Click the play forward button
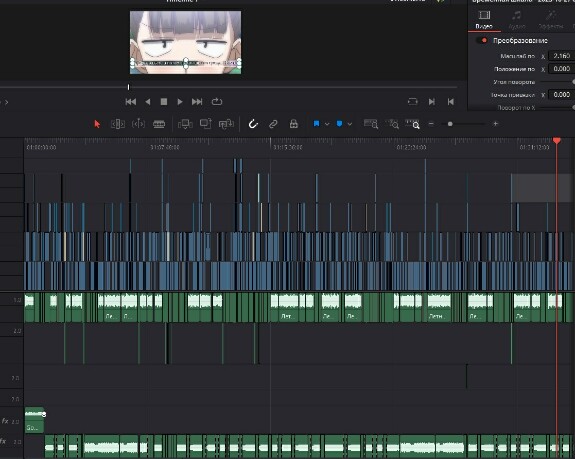 point(180,102)
